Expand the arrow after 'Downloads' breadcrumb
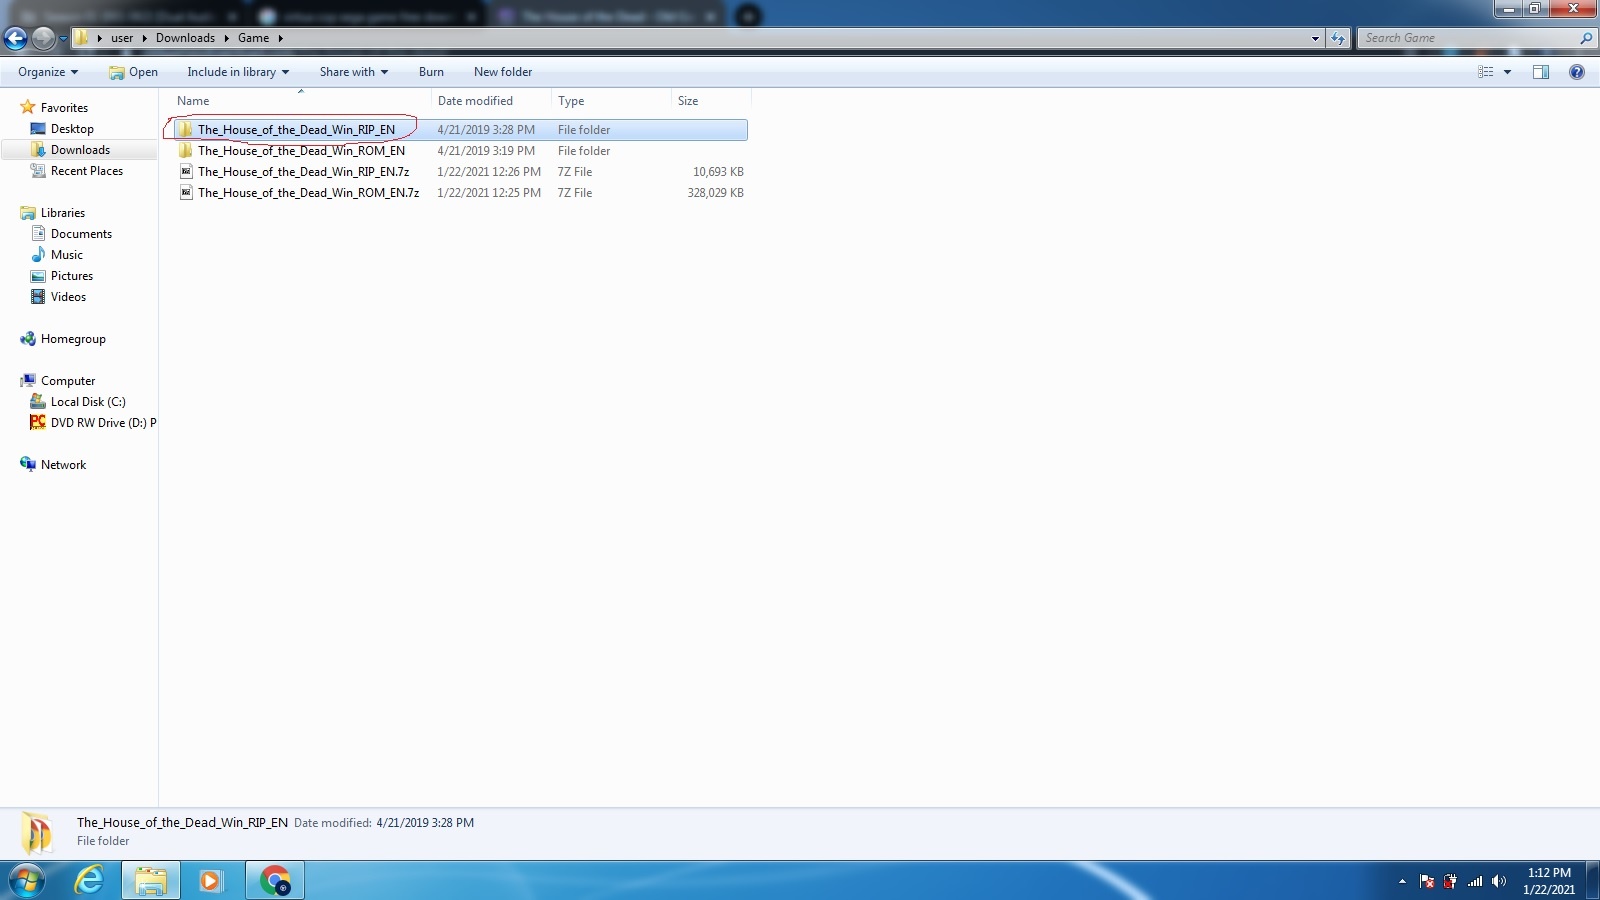1600x900 pixels. point(227,38)
